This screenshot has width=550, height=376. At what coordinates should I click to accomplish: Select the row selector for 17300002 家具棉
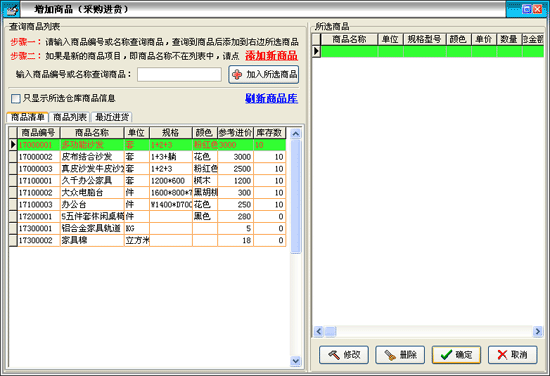tap(13, 240)
